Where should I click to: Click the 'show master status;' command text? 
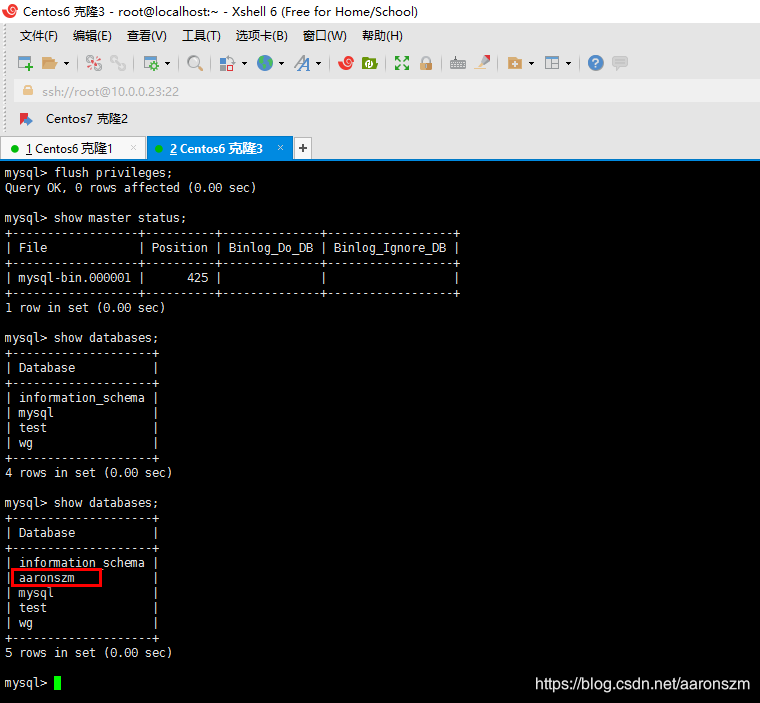click(120, 218)
